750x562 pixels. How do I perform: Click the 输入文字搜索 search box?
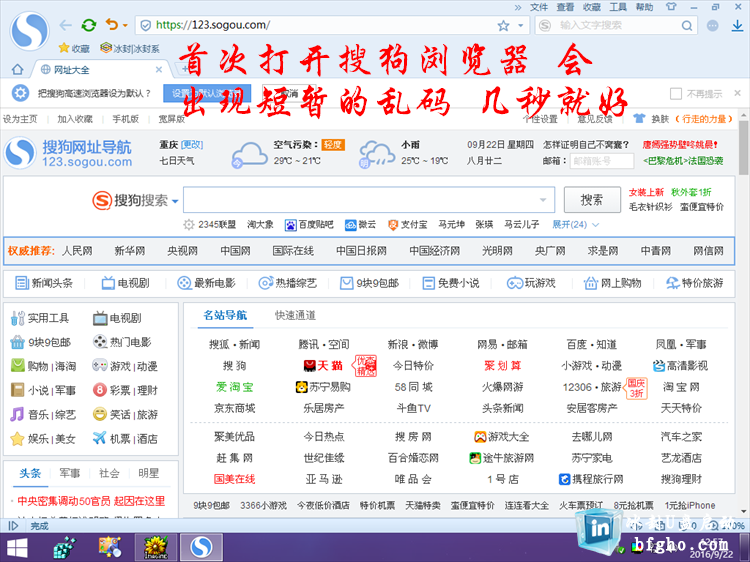click(x=617, y=25)
